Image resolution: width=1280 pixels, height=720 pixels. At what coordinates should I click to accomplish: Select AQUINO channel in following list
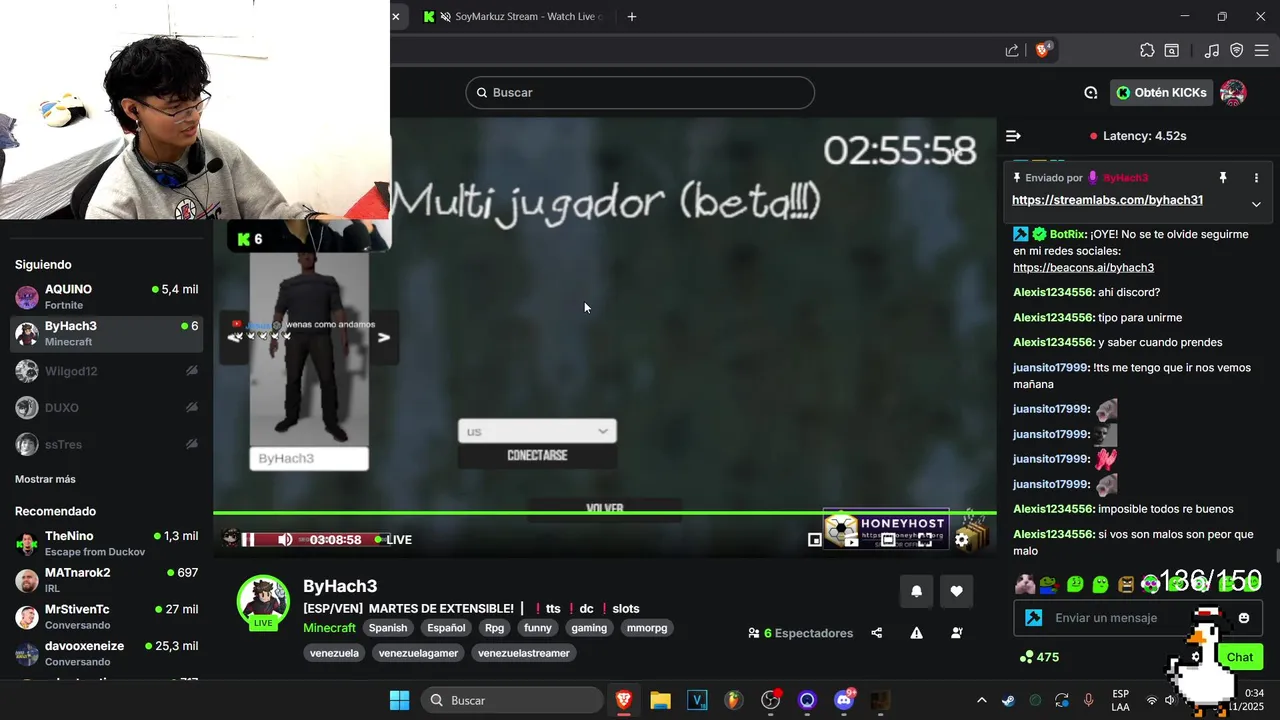106,297
